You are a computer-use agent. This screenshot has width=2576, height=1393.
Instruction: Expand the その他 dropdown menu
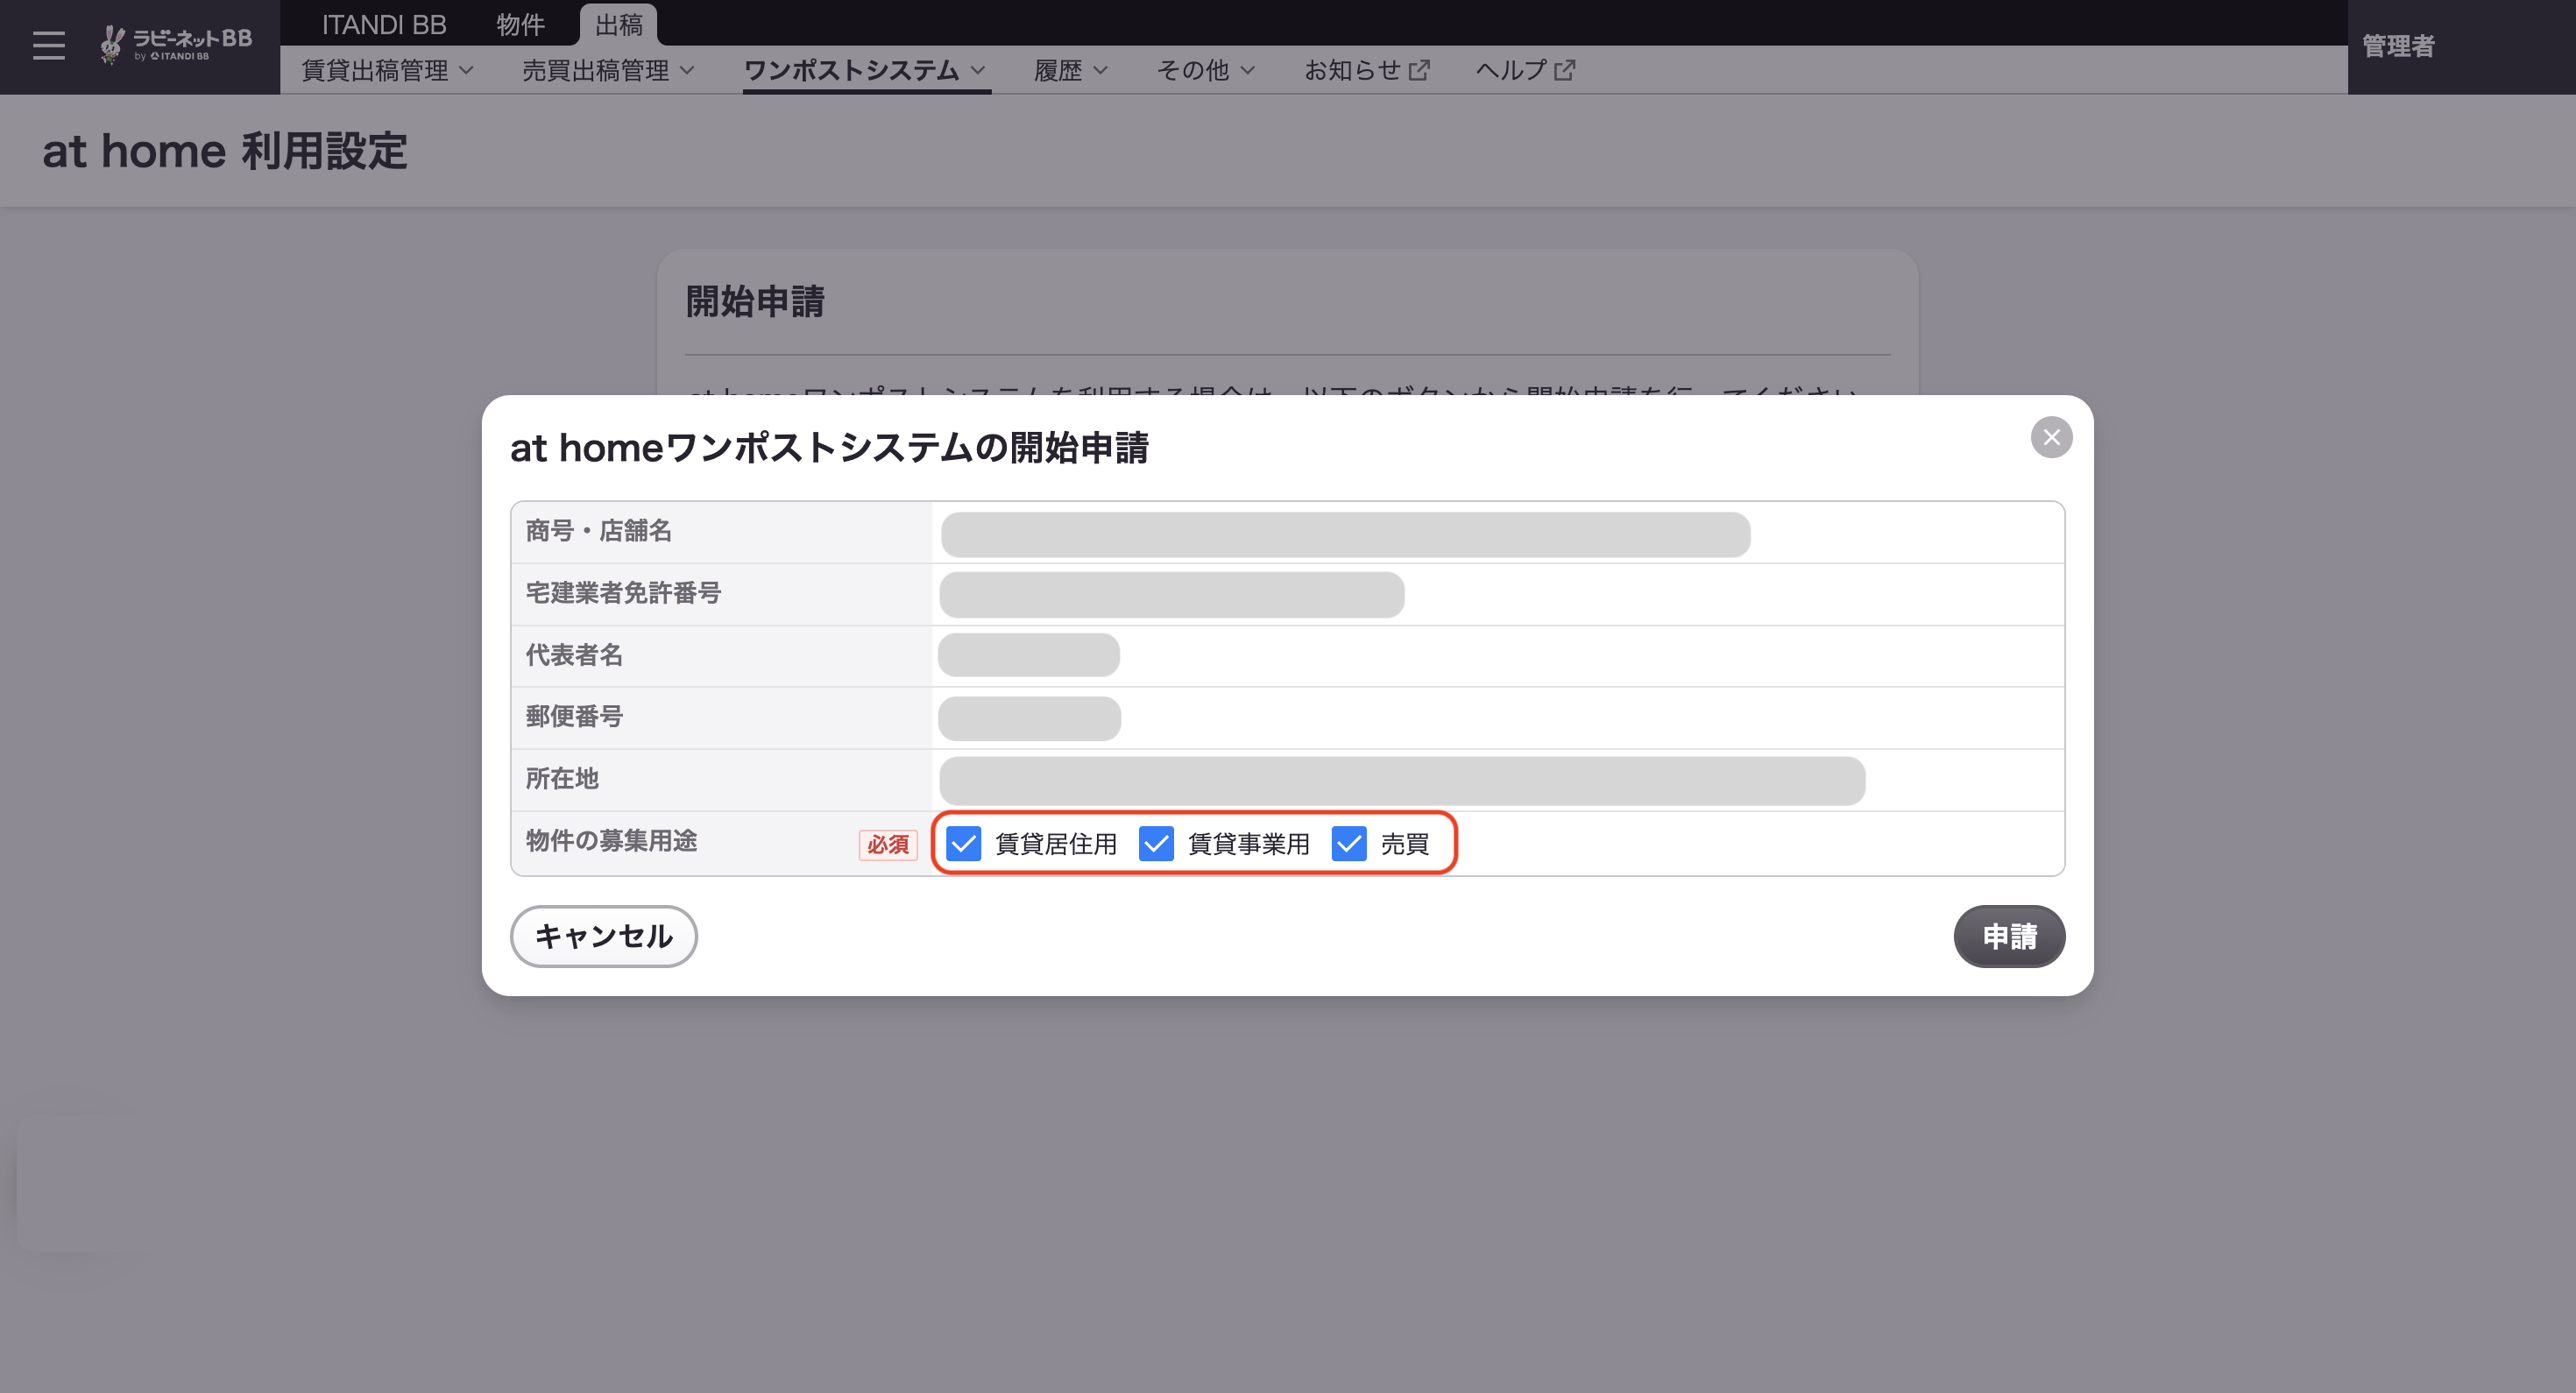click(1206, 70)
